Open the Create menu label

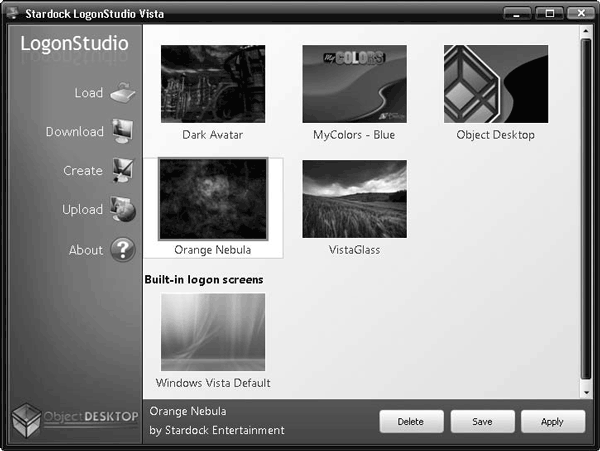[83, 171]
